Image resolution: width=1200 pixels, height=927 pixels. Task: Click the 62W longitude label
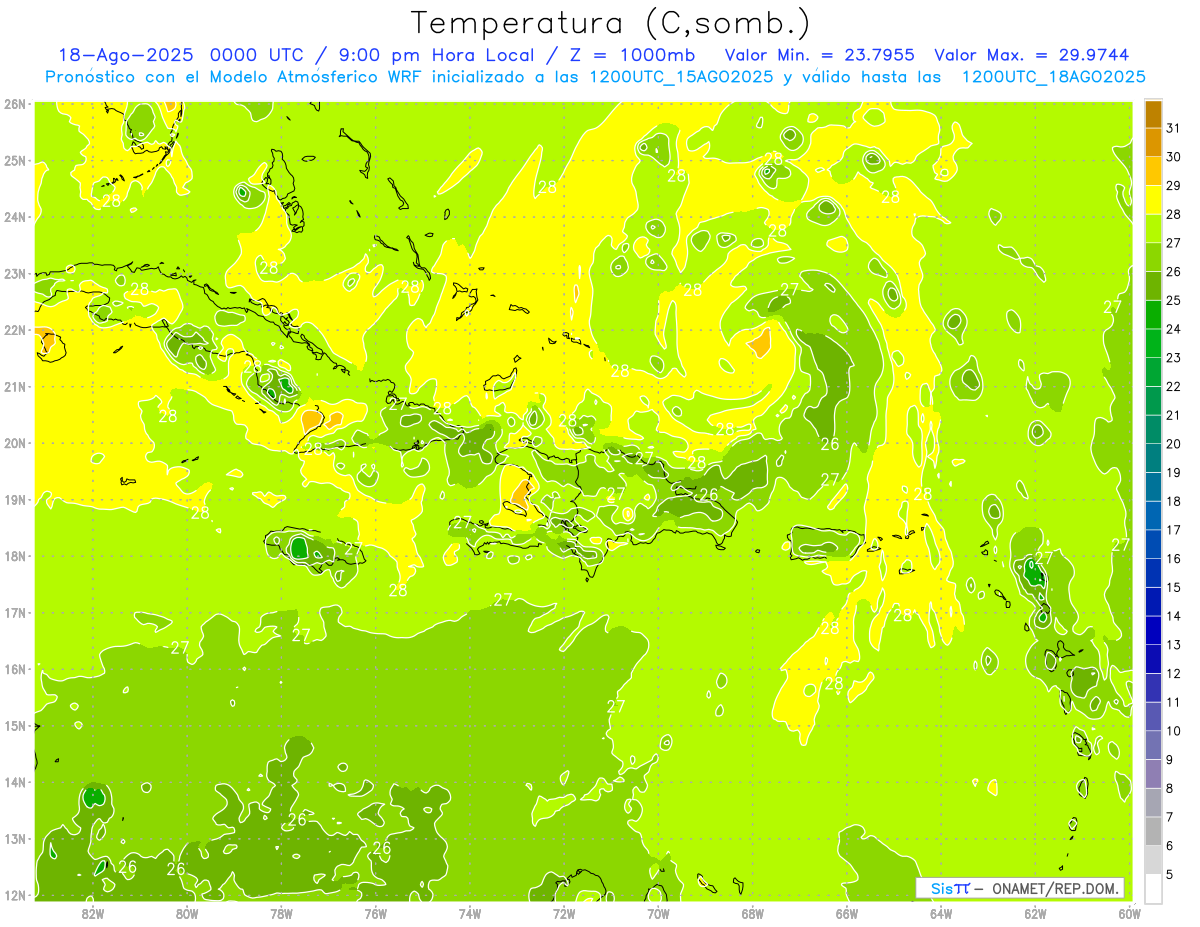[x=1035, y=912]
